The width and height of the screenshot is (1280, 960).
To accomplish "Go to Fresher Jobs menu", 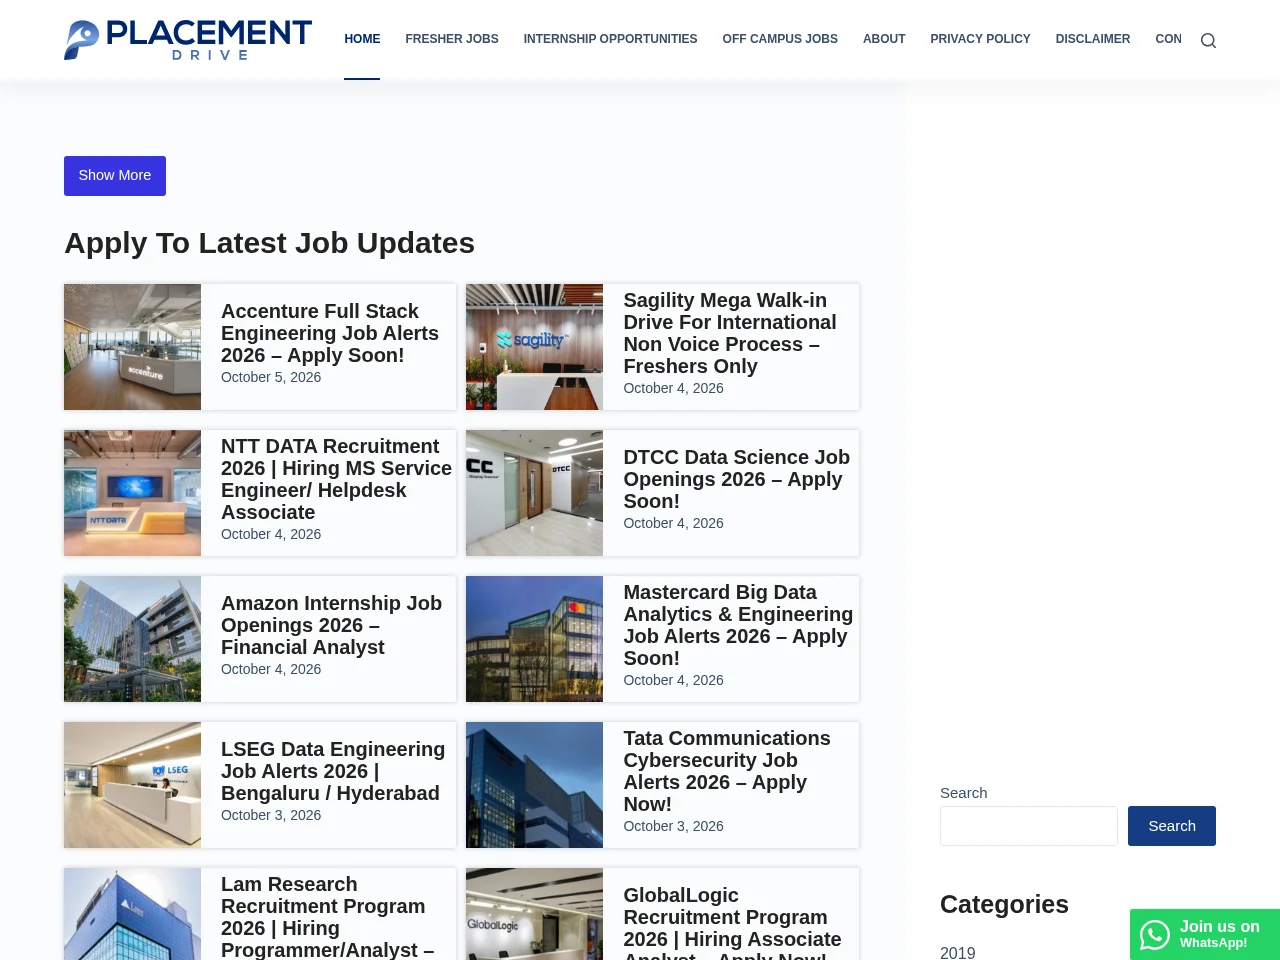I will pos(452,39).
